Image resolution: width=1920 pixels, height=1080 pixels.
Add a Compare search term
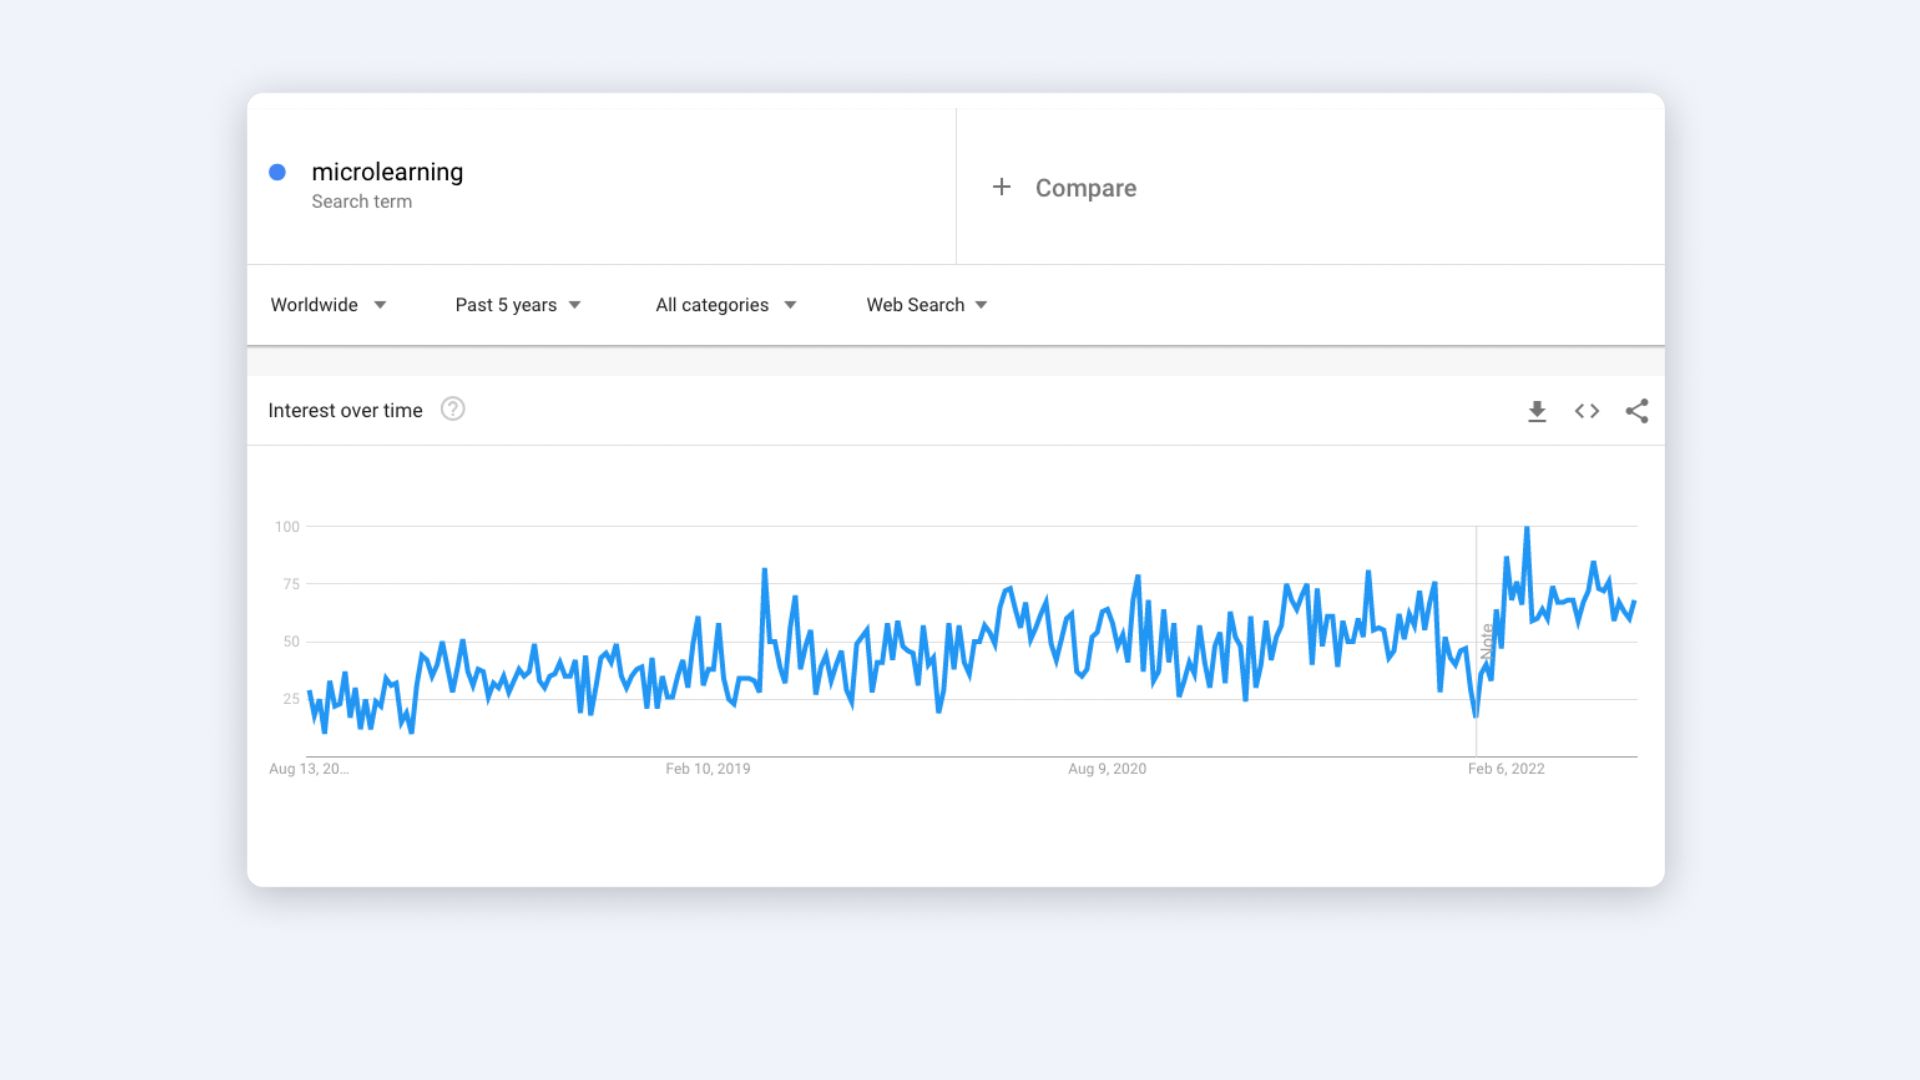[1085, 188]
